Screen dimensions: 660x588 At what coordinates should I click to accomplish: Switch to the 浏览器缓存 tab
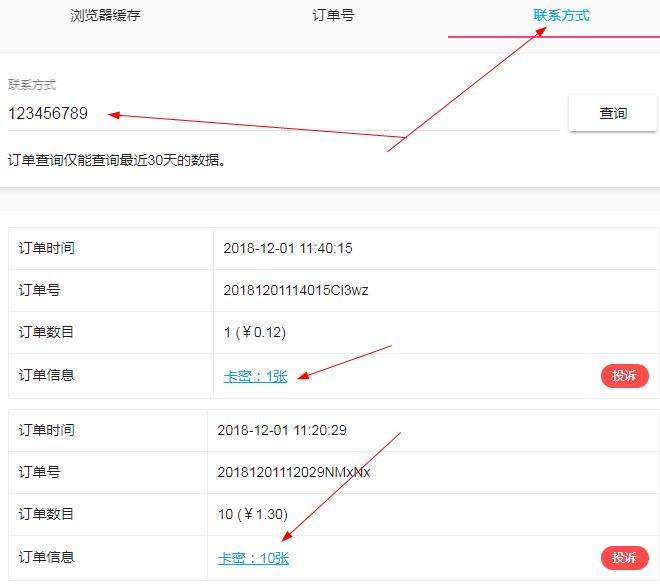pos(105,16)
